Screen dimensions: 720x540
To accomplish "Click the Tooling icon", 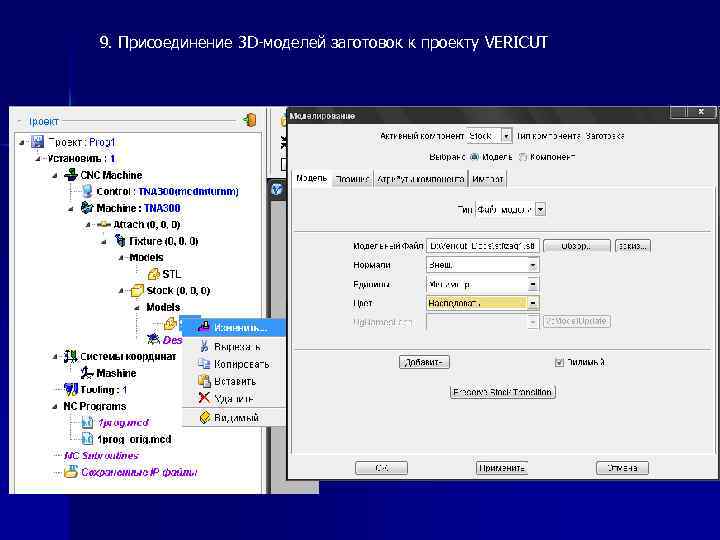I will click(x=71, y=389).
